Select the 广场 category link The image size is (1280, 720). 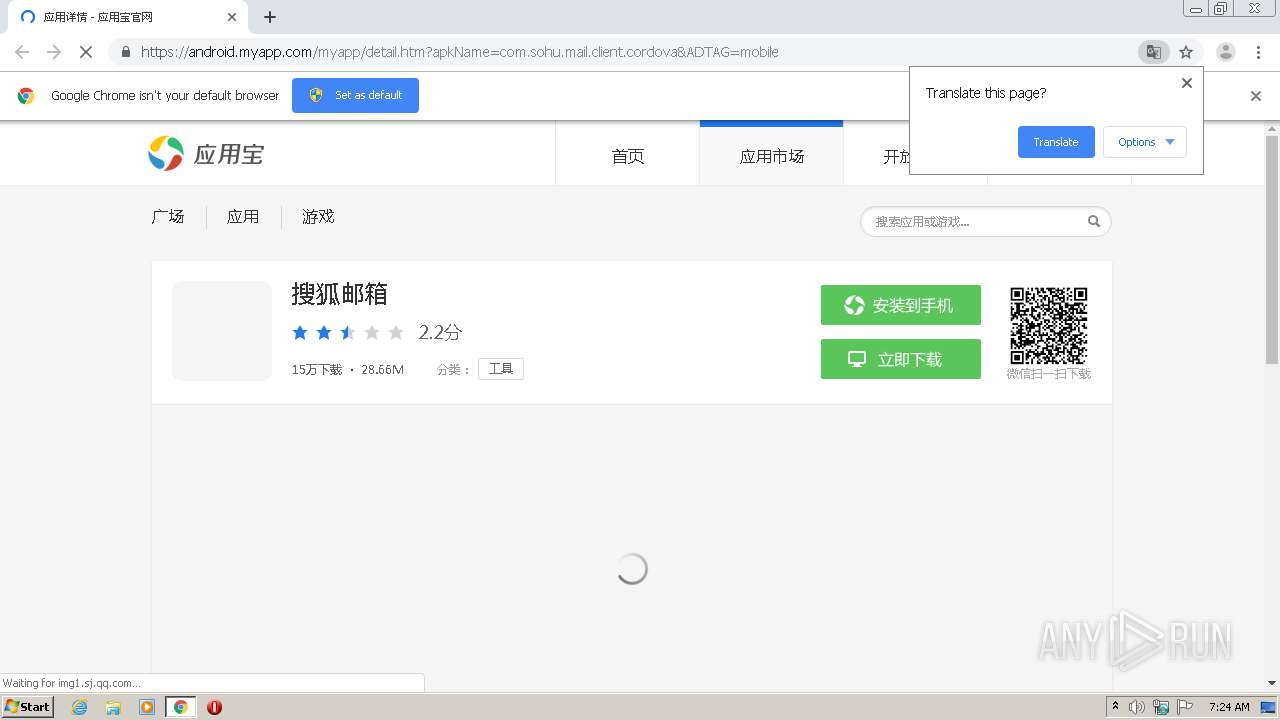pyautogui.click(x=168, y=217)
